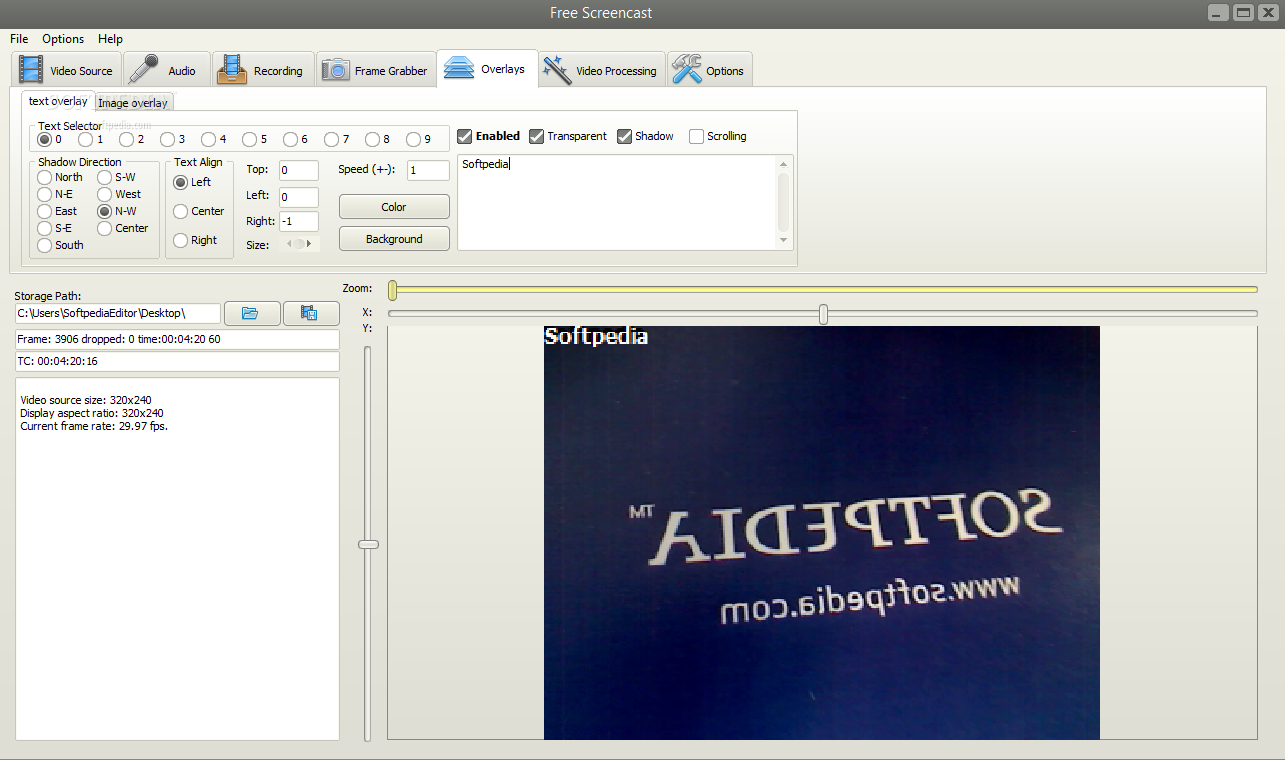The width and height of the screenshot is (1285, 760).
Task: Click the Top position field
Action: tap(299, 171)
